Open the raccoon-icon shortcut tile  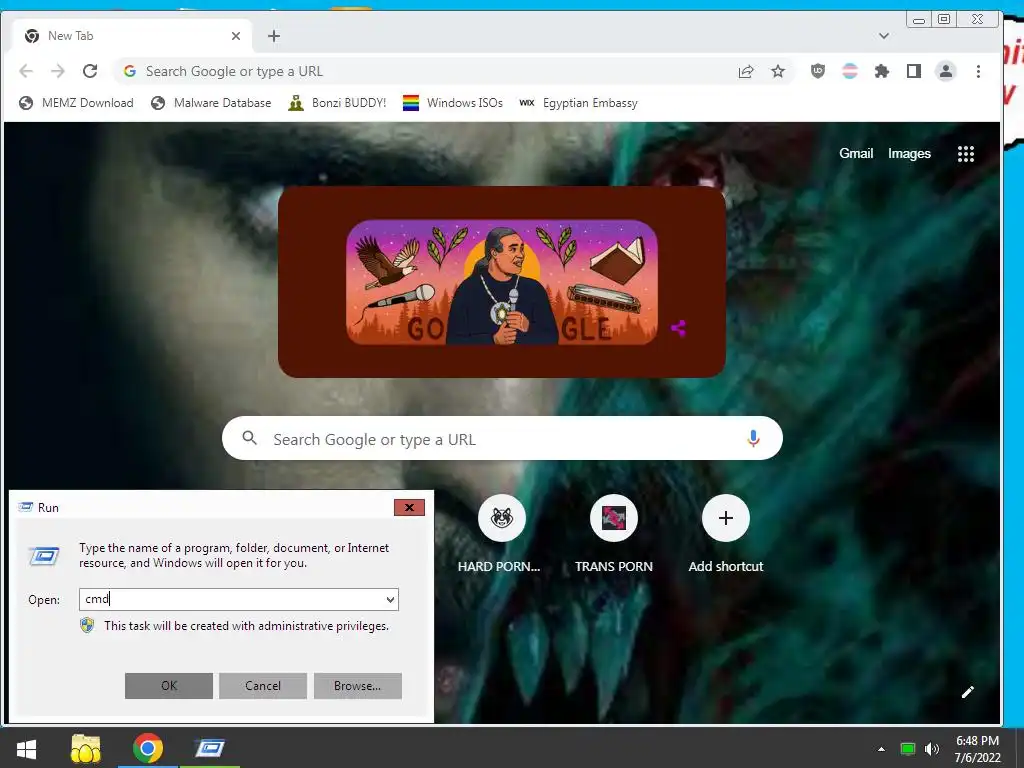tap(502, 519)
